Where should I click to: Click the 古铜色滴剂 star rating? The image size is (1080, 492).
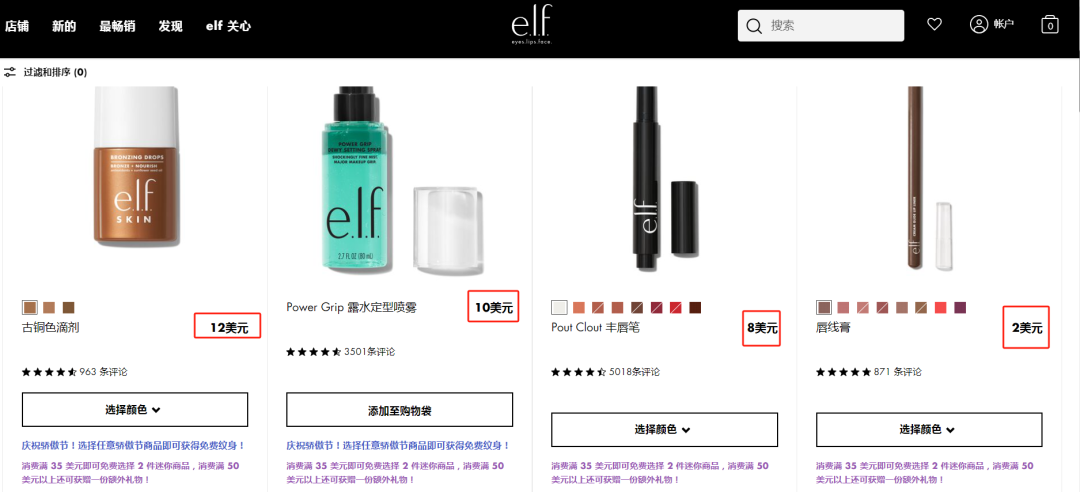tap(49, 372)
